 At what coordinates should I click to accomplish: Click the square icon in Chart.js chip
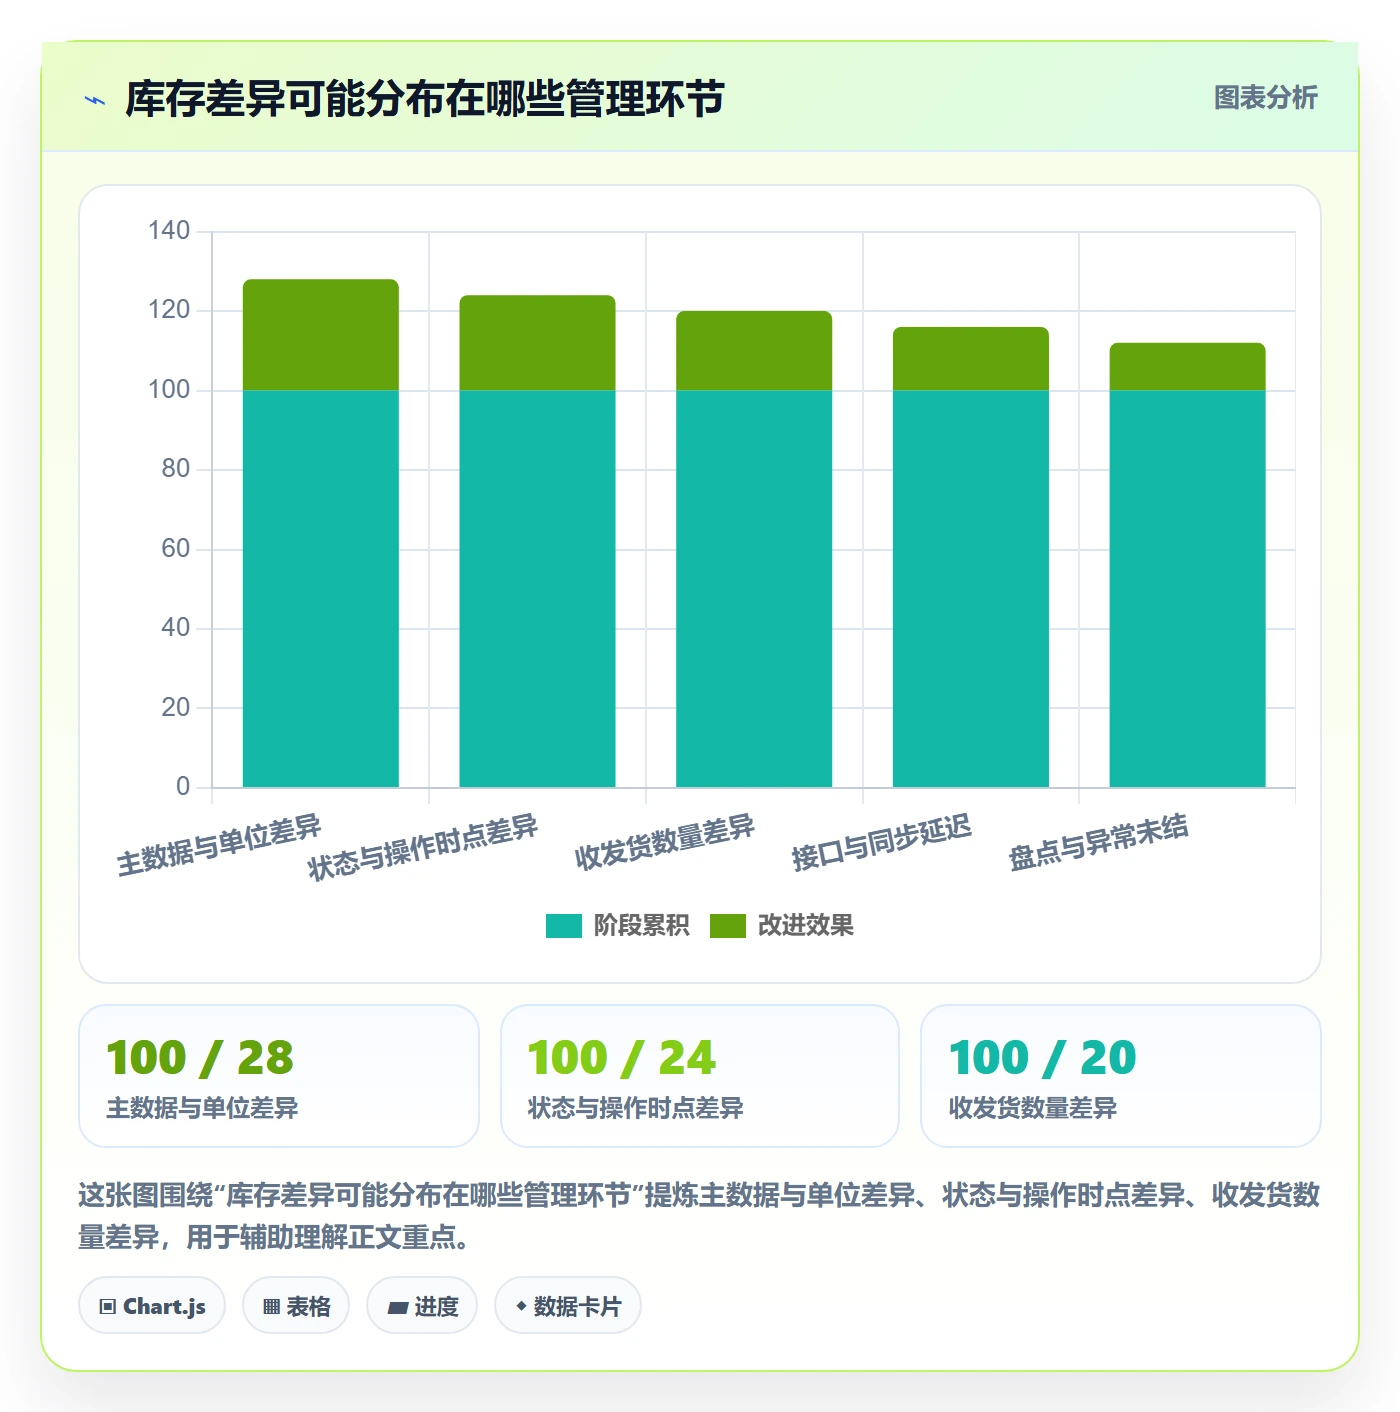tap(108, 1307)
